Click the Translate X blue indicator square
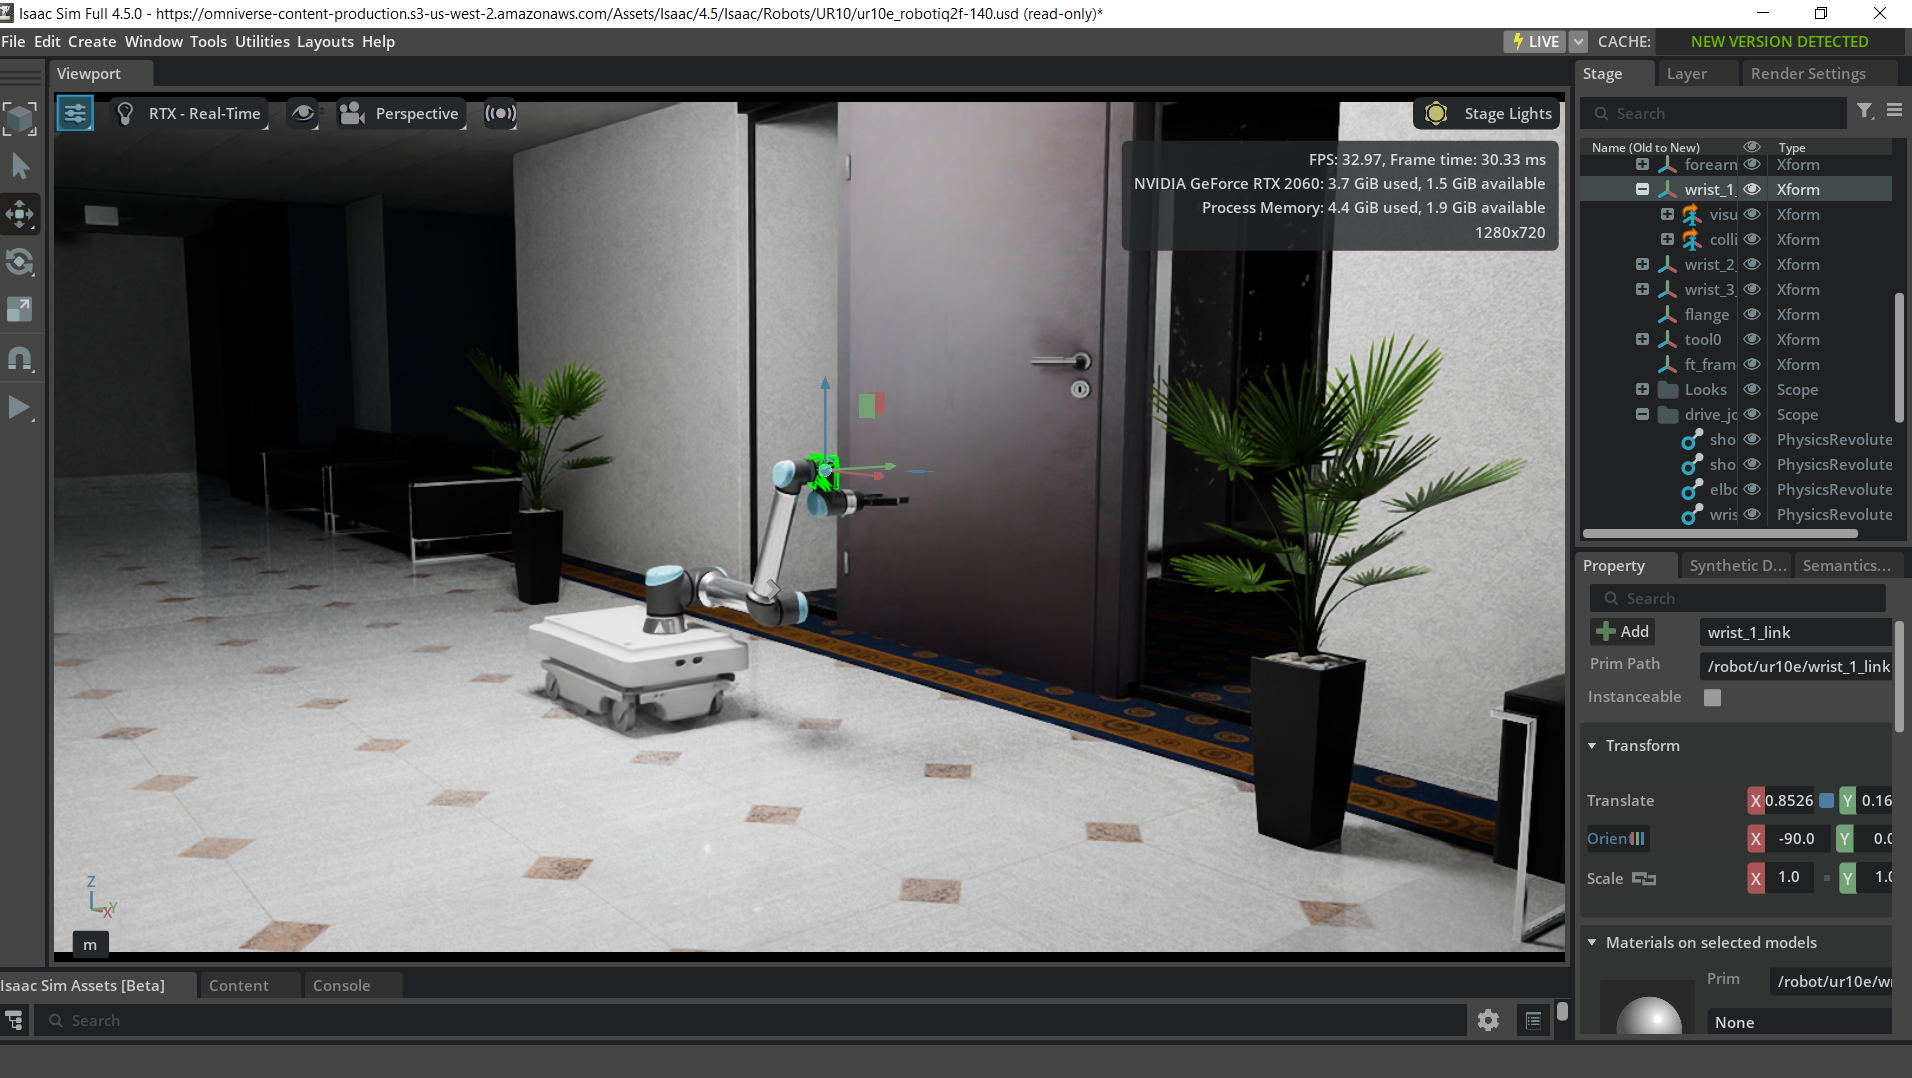This screenshot has width=1912, height=1078. (1827, 801)
